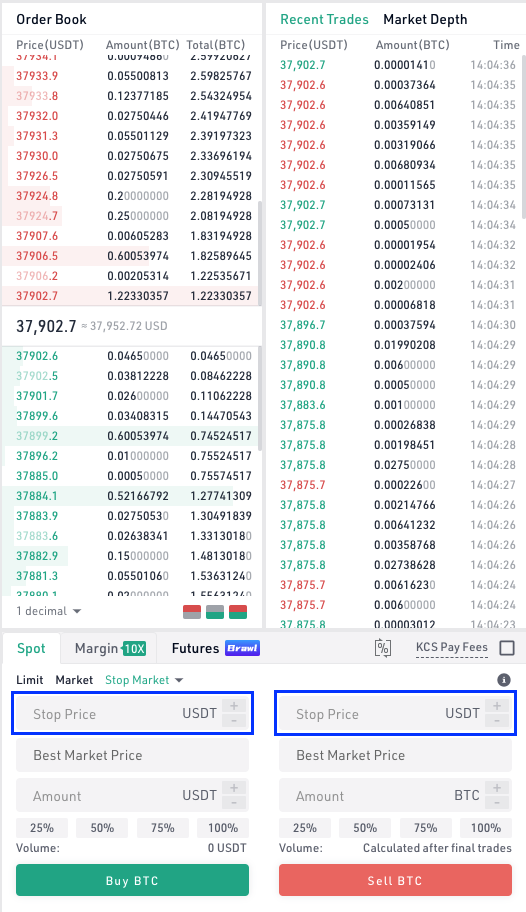Select the Spot trading tab

[31, 648]
